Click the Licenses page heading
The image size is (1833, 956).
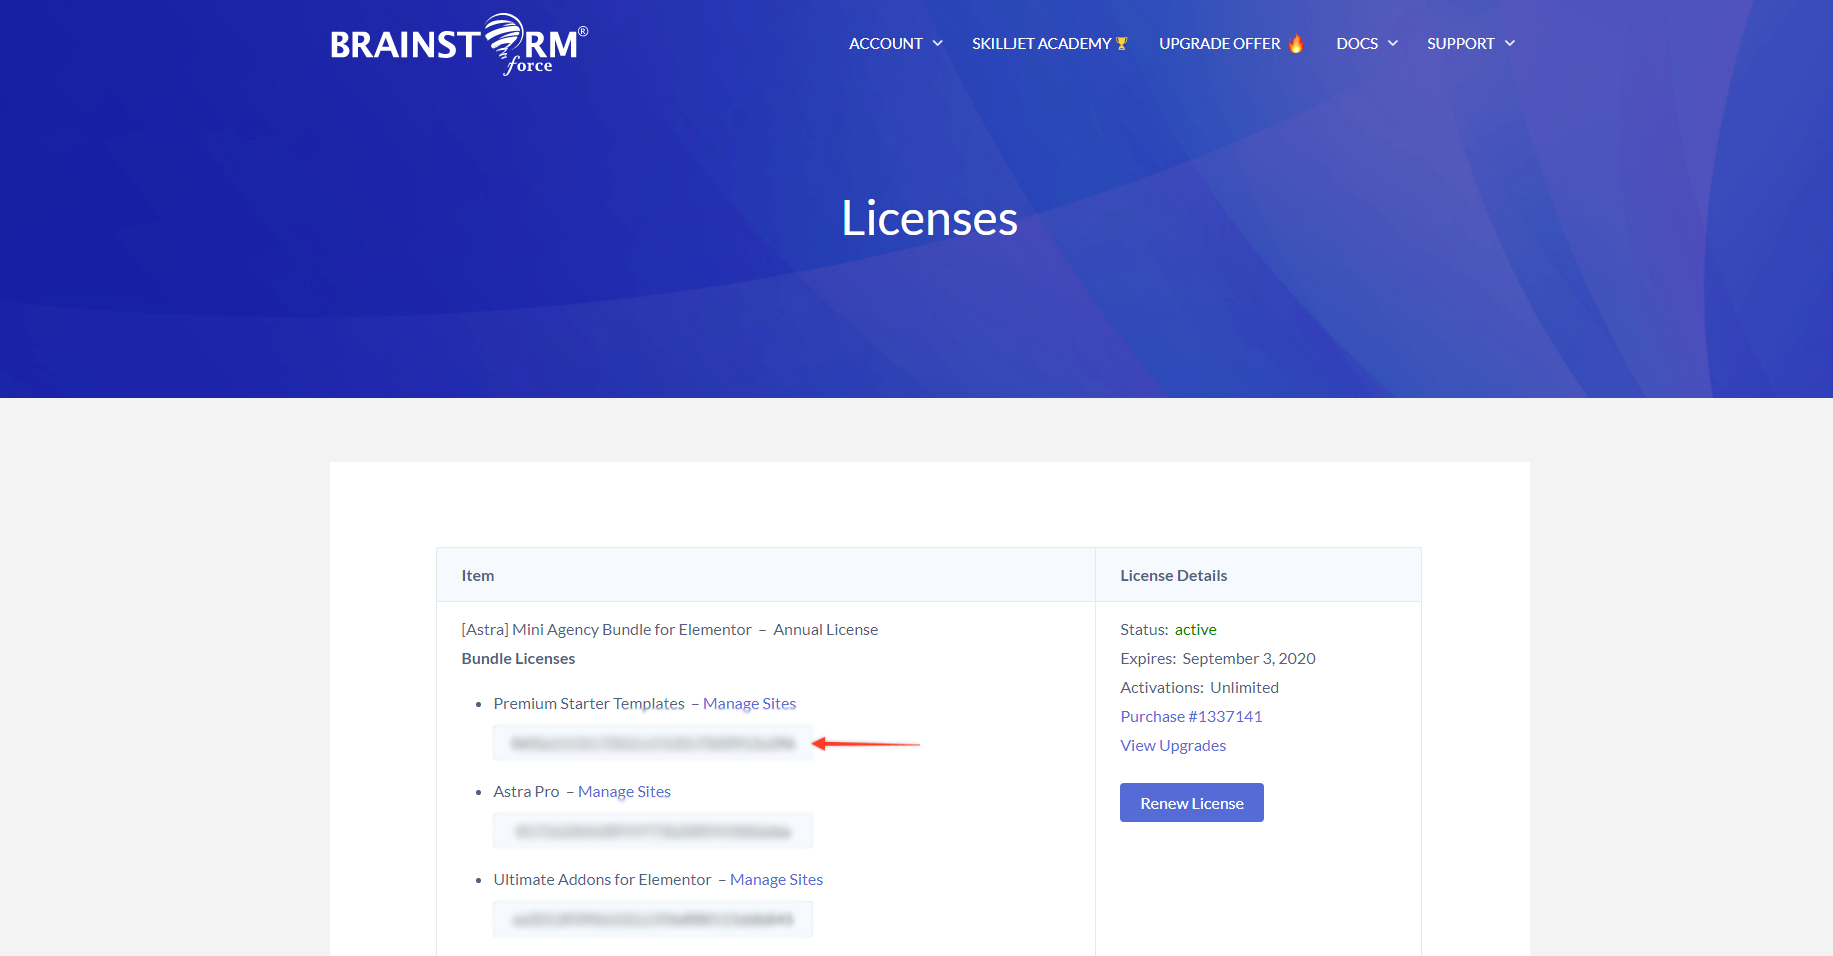[x=929, y=218]
